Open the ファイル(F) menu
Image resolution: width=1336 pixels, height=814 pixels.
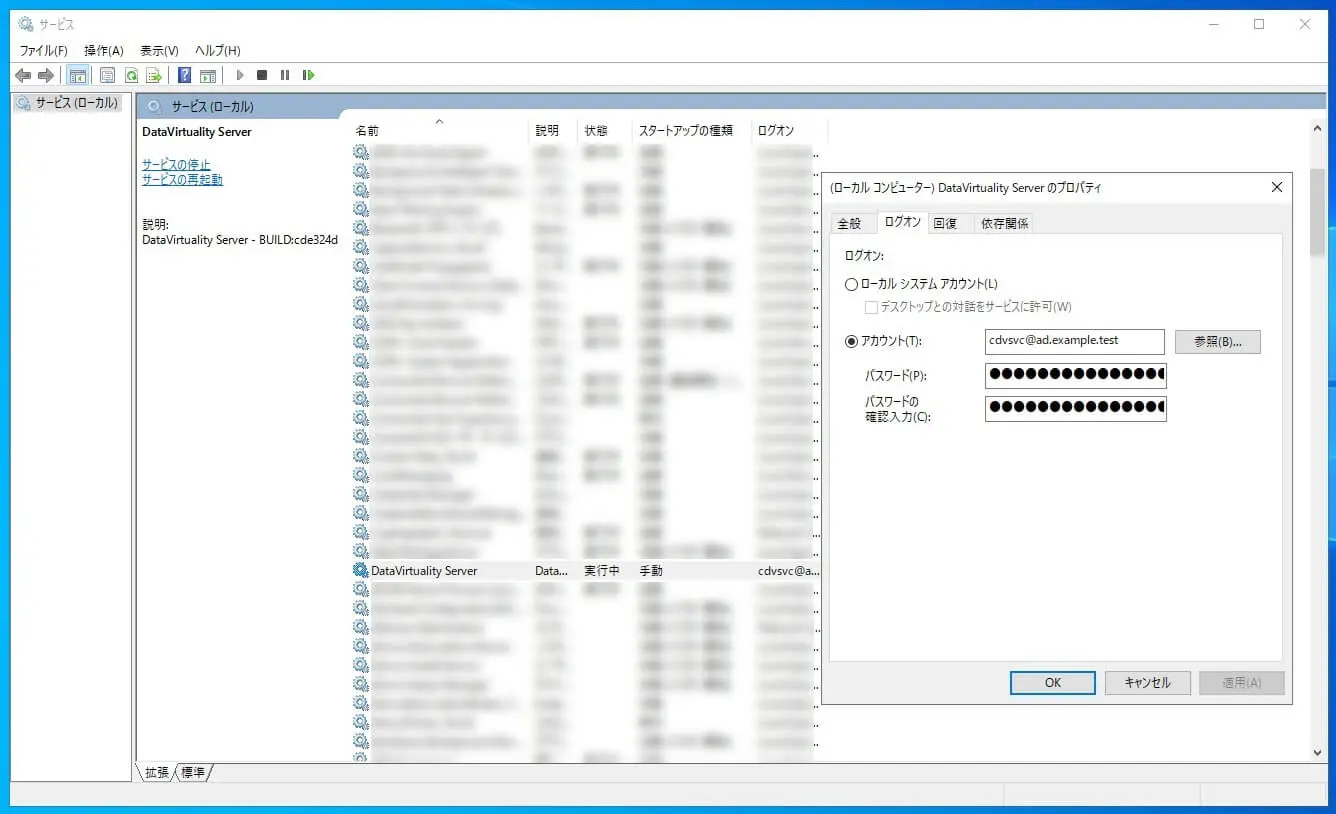coord(44,50)
